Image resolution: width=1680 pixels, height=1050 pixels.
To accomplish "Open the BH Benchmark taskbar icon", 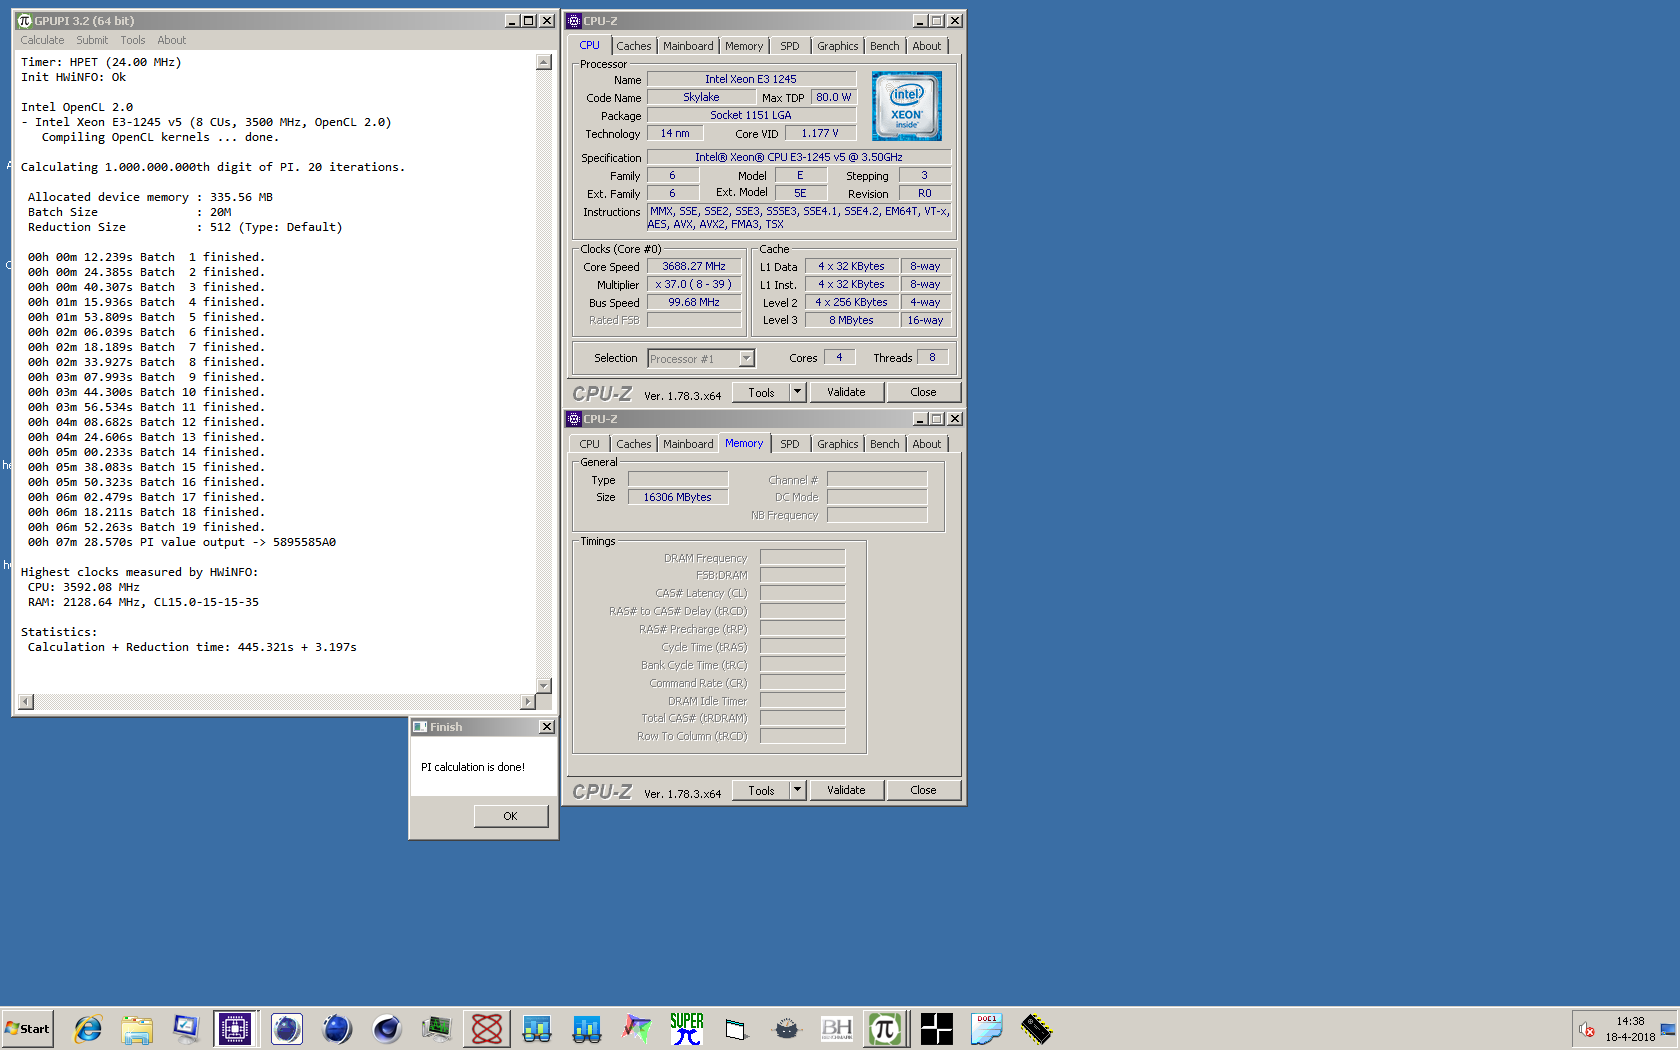I will 836,1028.
